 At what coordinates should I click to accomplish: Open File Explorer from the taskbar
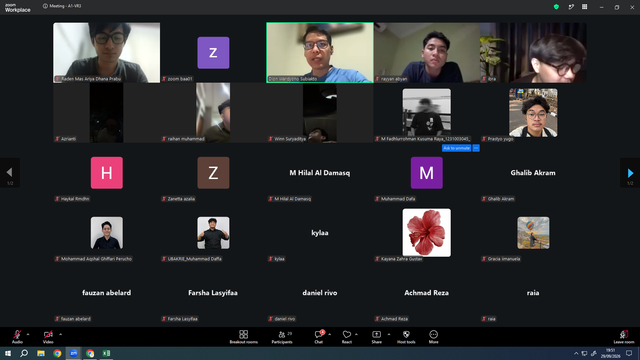(x=41, y=353)
